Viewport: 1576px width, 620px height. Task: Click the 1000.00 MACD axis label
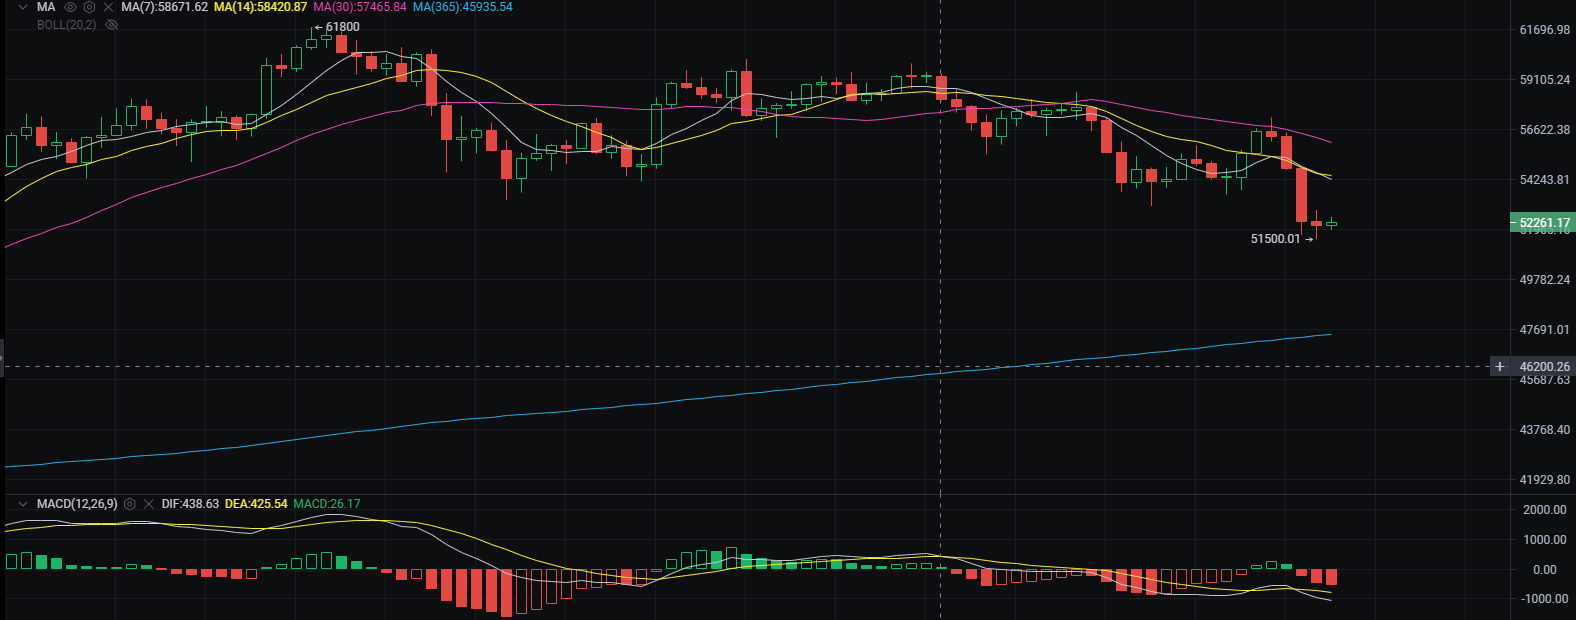1545,540
